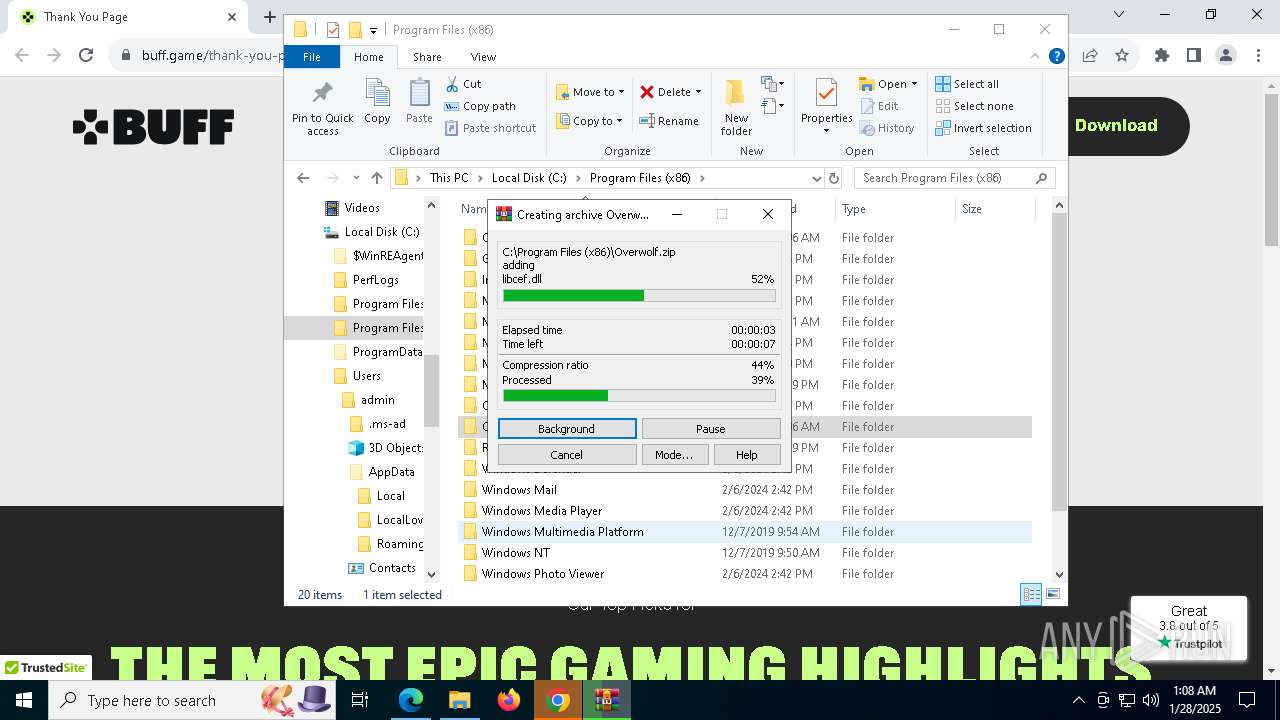Screen dimensions: 1280x720
Task: Open the address bar history dropdown
Action: pyautogui.click(x=817, y=178)
